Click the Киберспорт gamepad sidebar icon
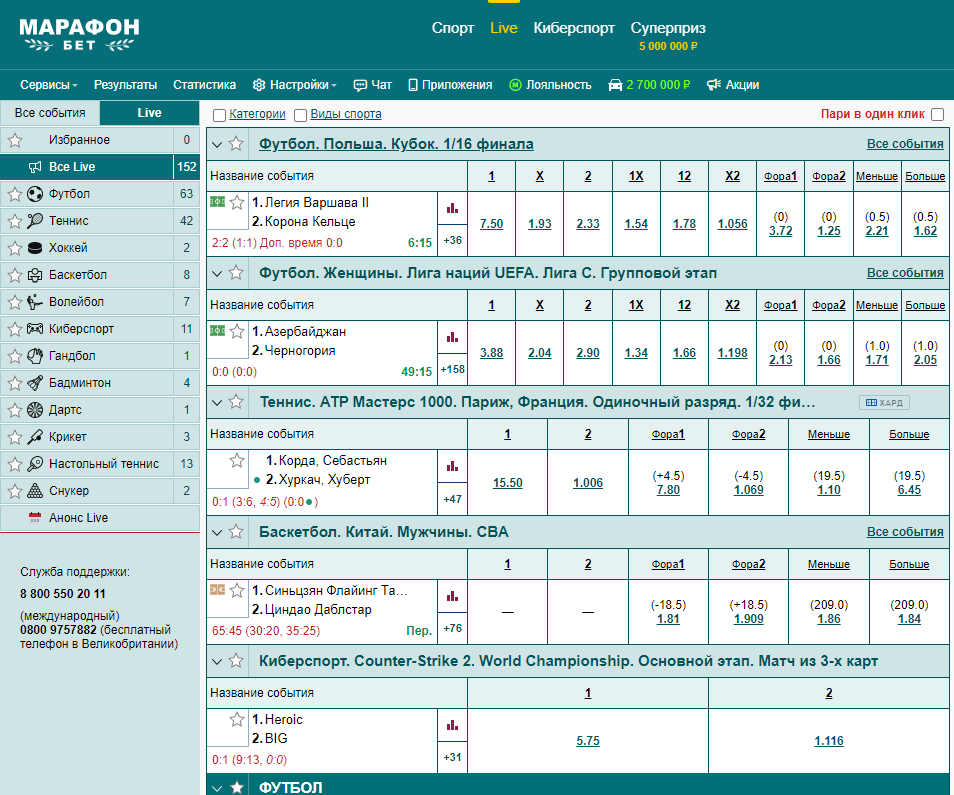The width and height of the screenshot is (954, 795). coord(35,329)
